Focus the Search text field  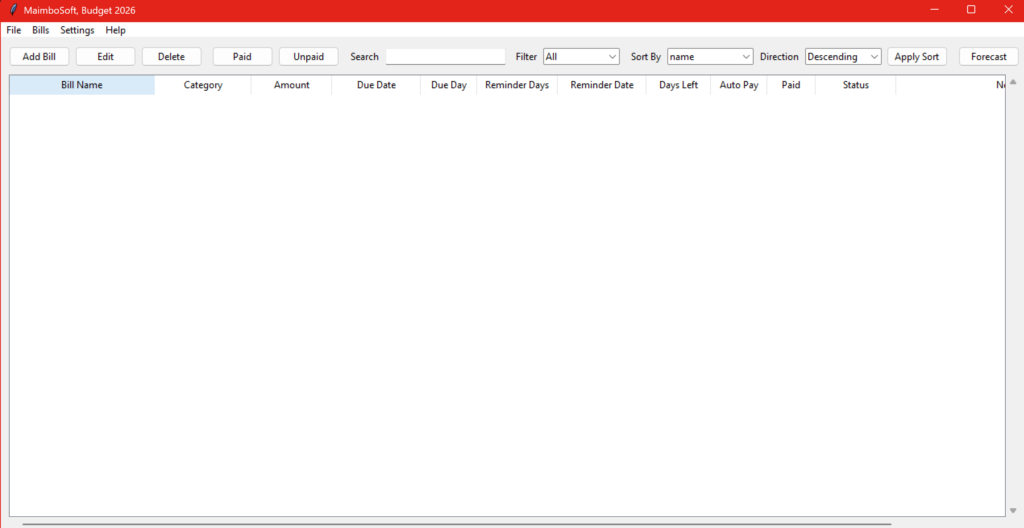(445, 57)
